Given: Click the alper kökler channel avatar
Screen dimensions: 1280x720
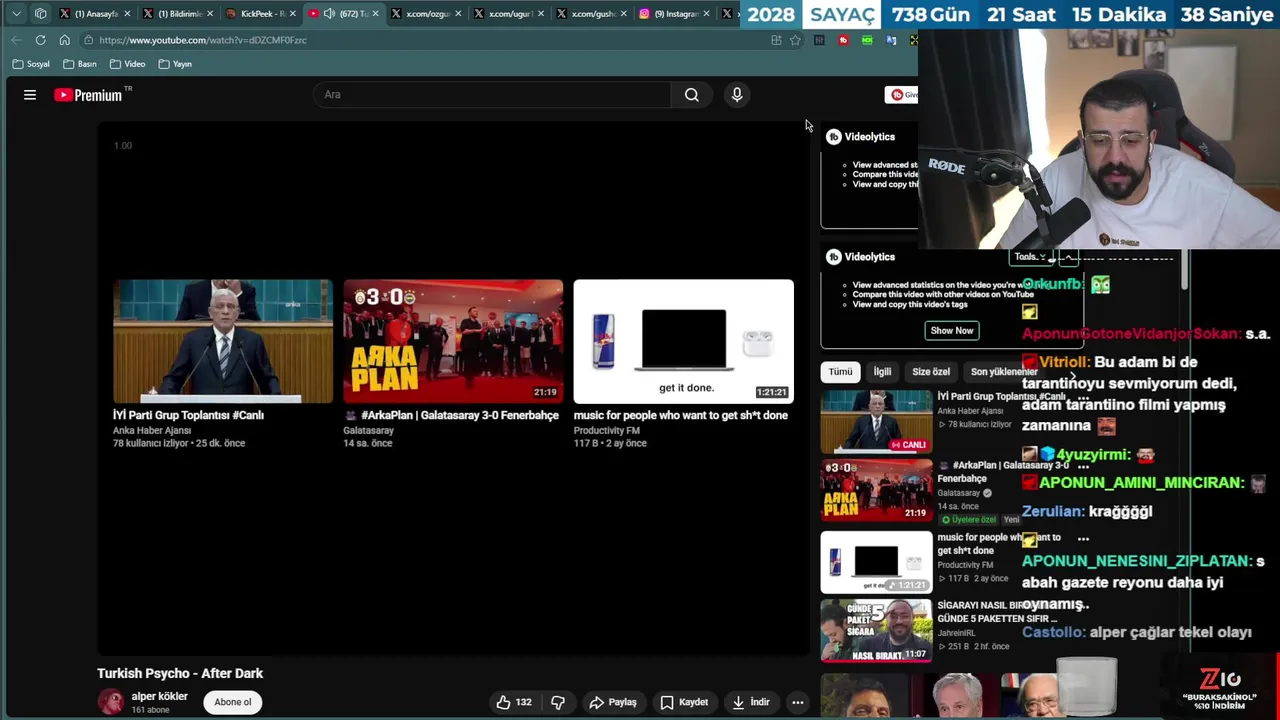Looking at the screenshot, I should coord(110,702).
